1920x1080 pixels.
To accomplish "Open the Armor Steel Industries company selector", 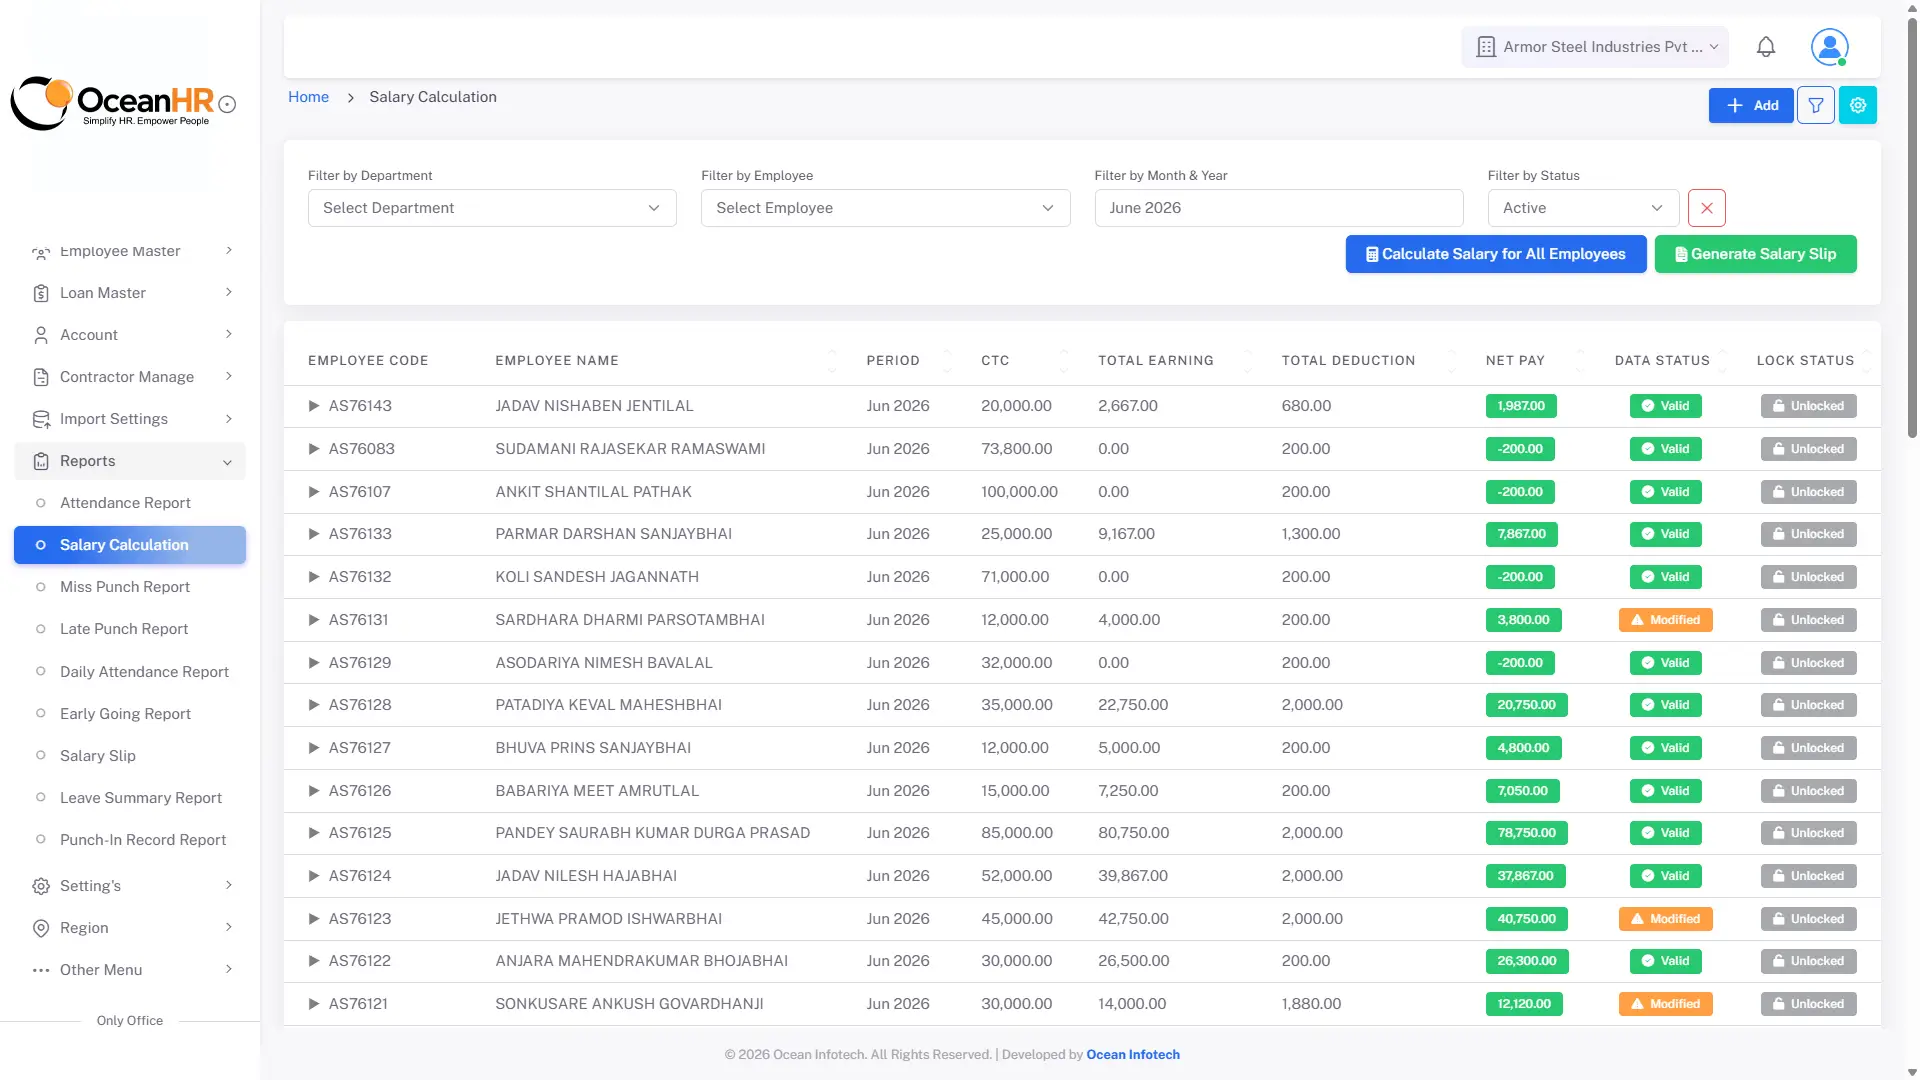I will click(x=1595, y=47).
